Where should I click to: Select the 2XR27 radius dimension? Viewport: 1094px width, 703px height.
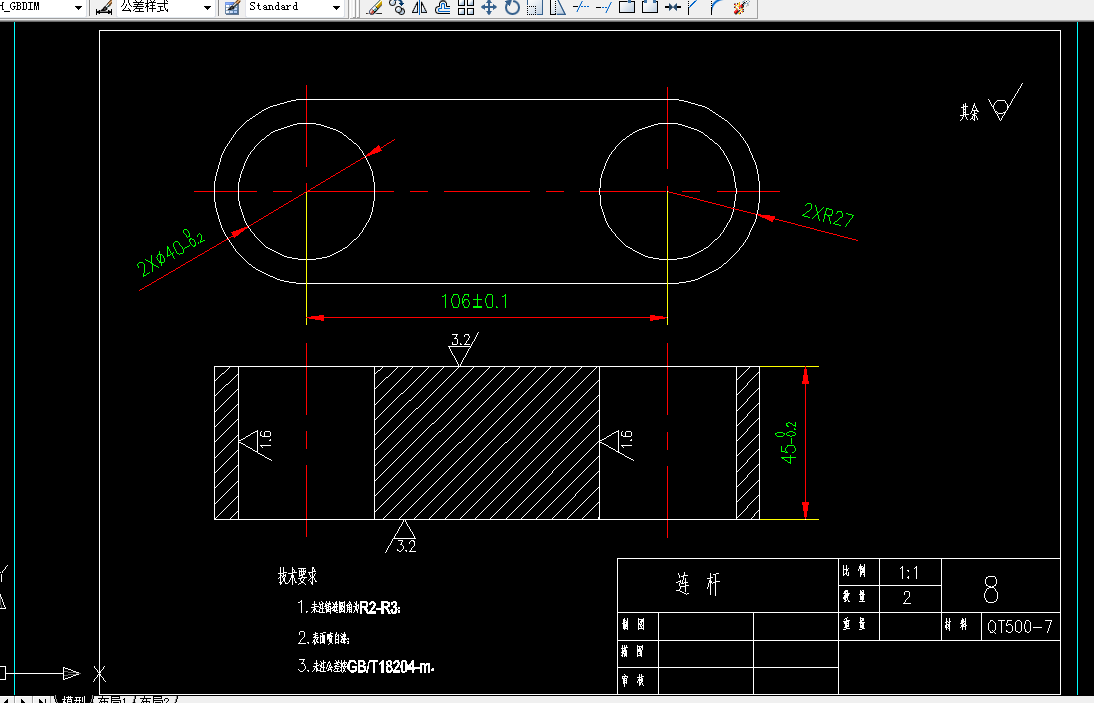(828, 215)
